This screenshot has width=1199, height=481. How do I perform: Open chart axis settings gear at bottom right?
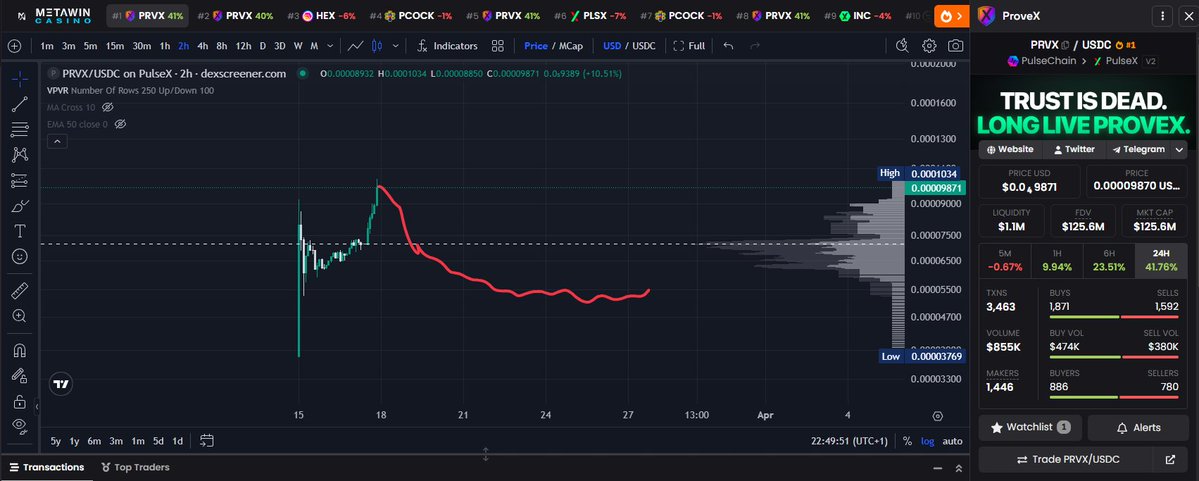(x=937, y=416)
